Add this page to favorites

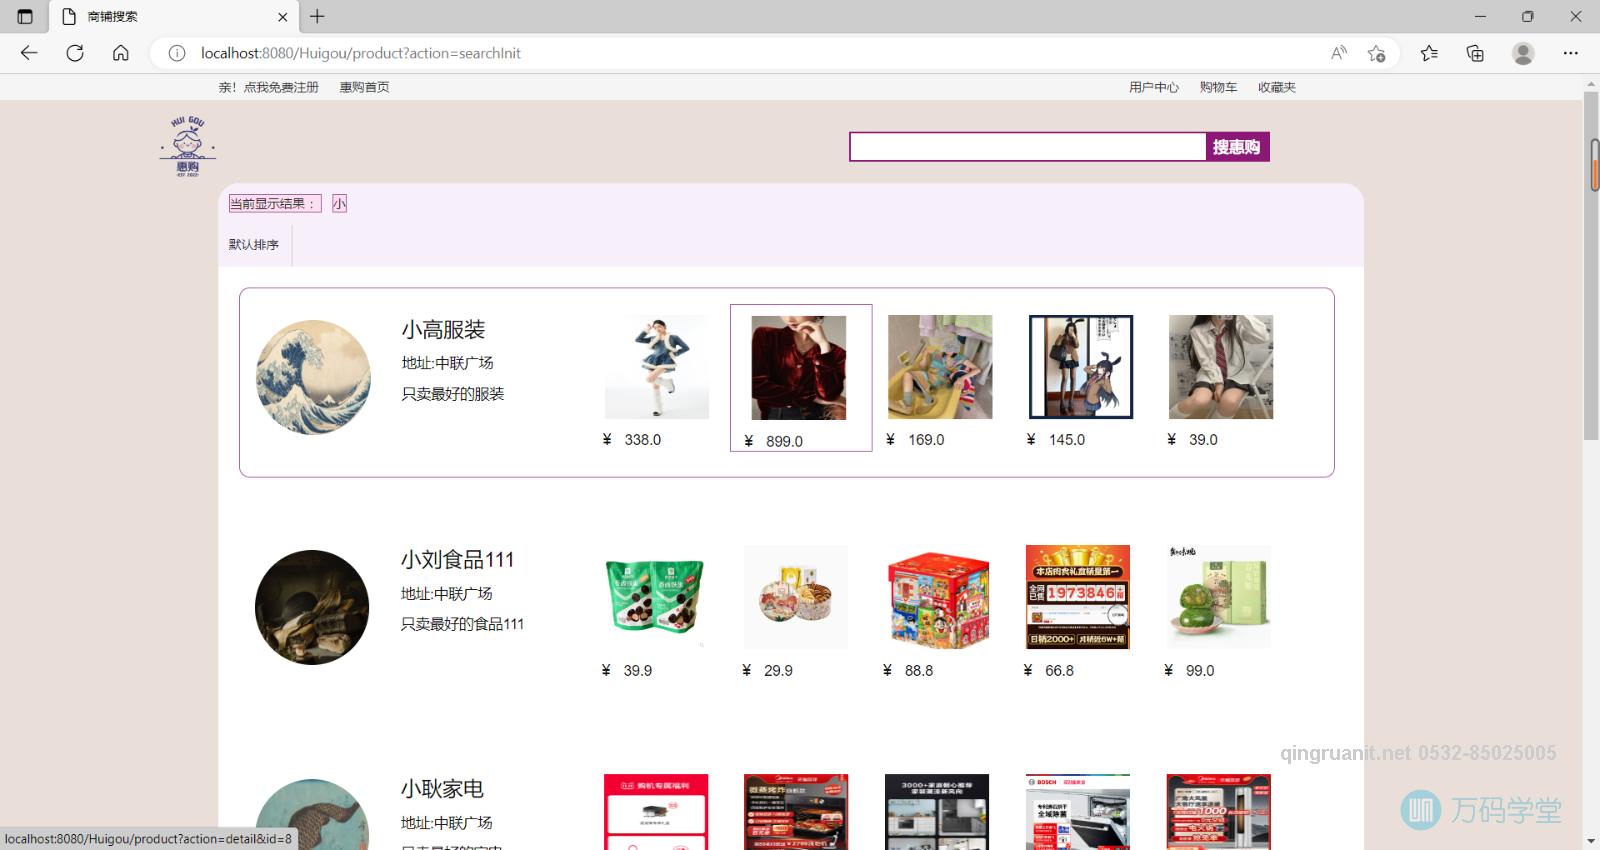(1377, 53)
